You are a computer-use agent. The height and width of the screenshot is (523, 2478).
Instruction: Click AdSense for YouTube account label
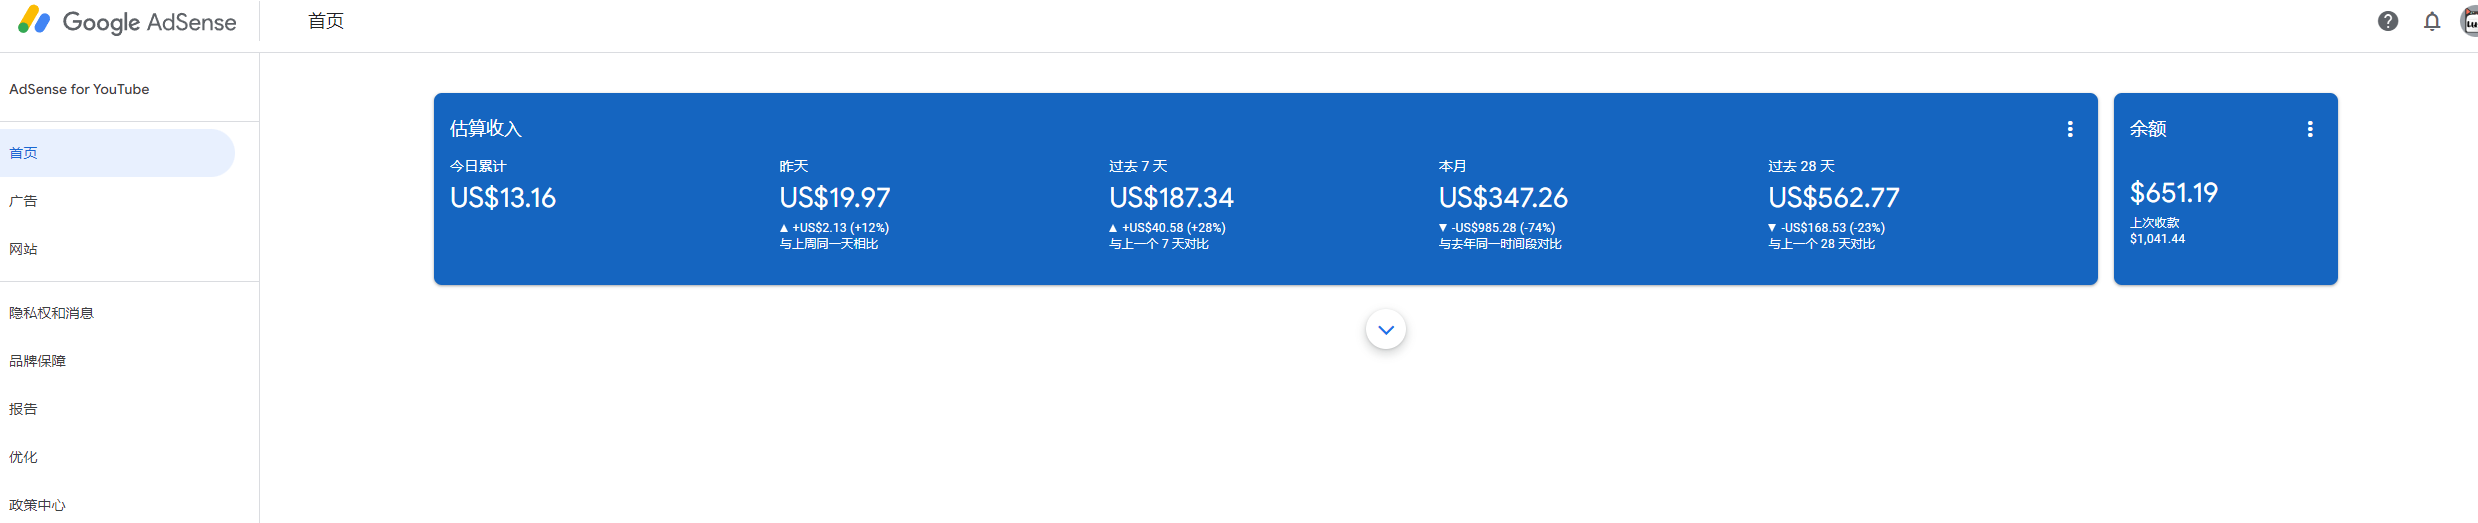click(79, 89)
